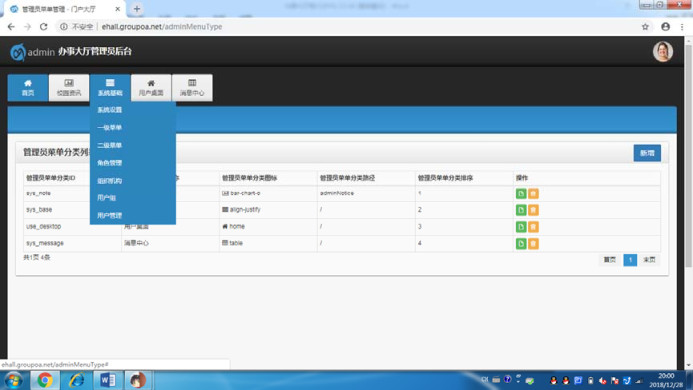
Task: Click the blue 新增 add button
Action: pyautogui.click(x=647, y=153)
